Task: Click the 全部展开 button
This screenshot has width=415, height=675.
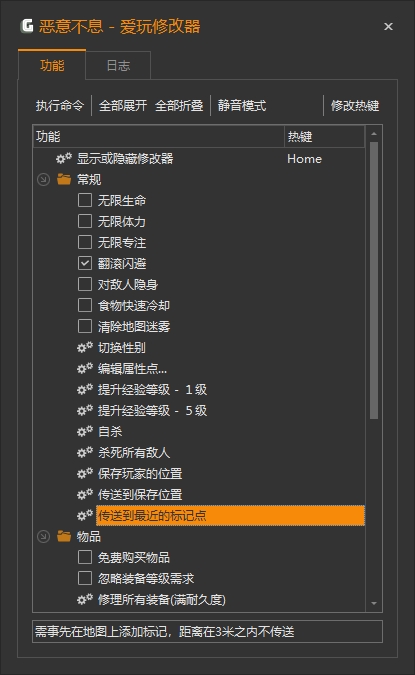Action: tap(123, 105)
